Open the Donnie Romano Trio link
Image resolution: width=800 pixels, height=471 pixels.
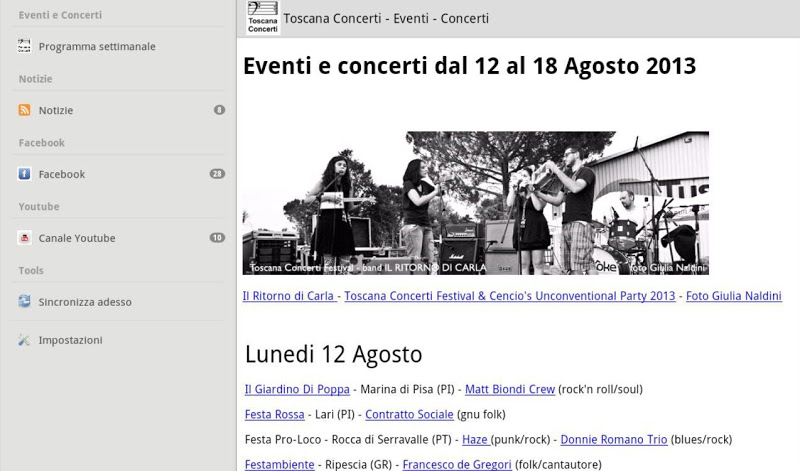(x=614, y=439)
